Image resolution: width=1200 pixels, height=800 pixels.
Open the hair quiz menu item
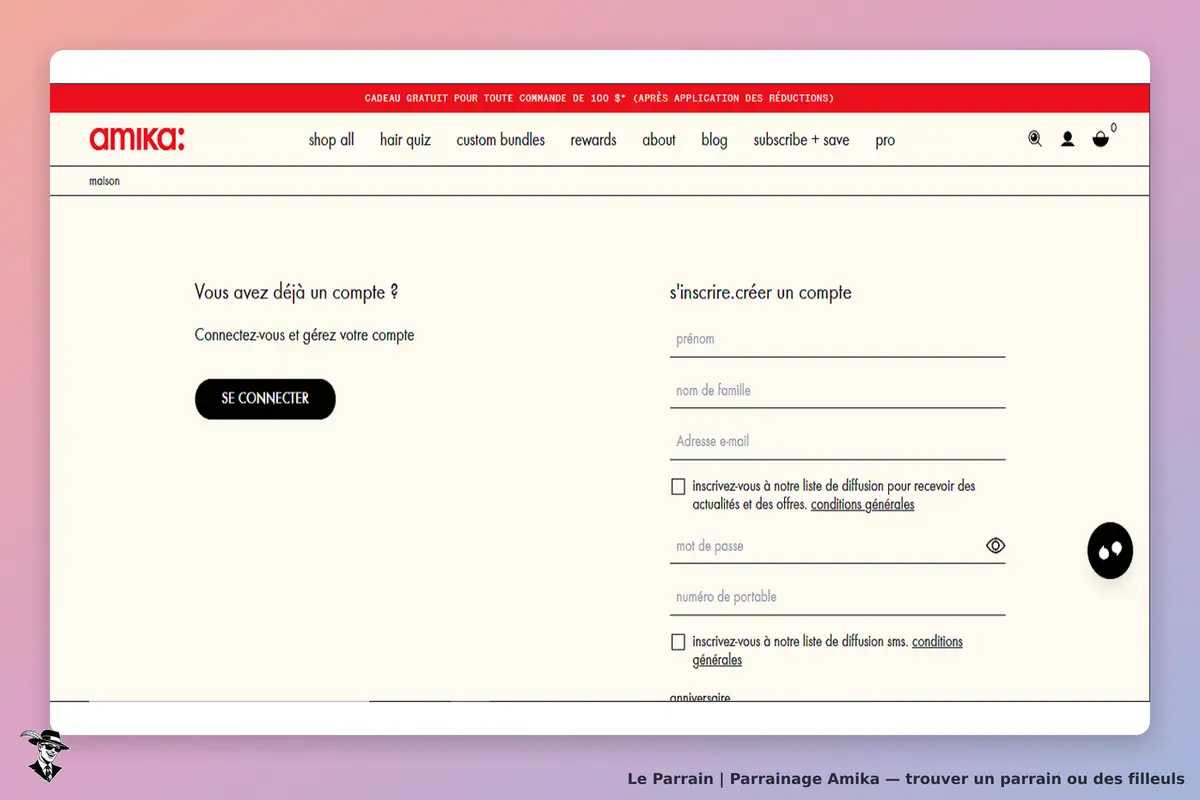pyautogui.click(x=405, y=140)
